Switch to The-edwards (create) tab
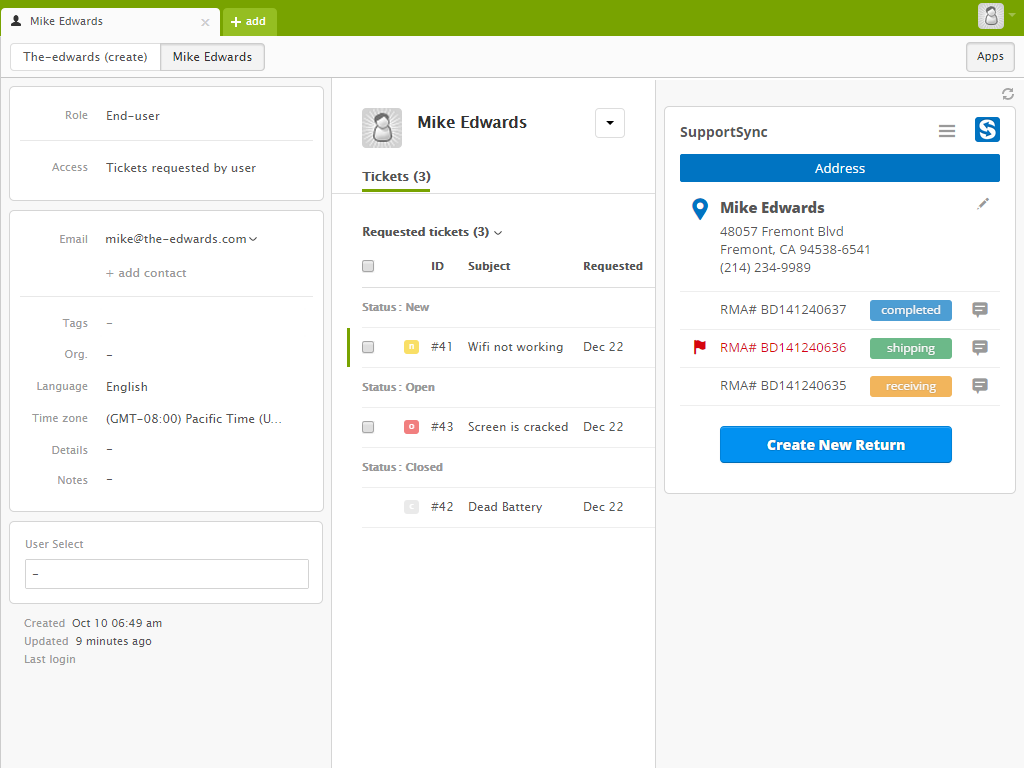This screenshot has width=1024, height=768. [x=85, y=57]
